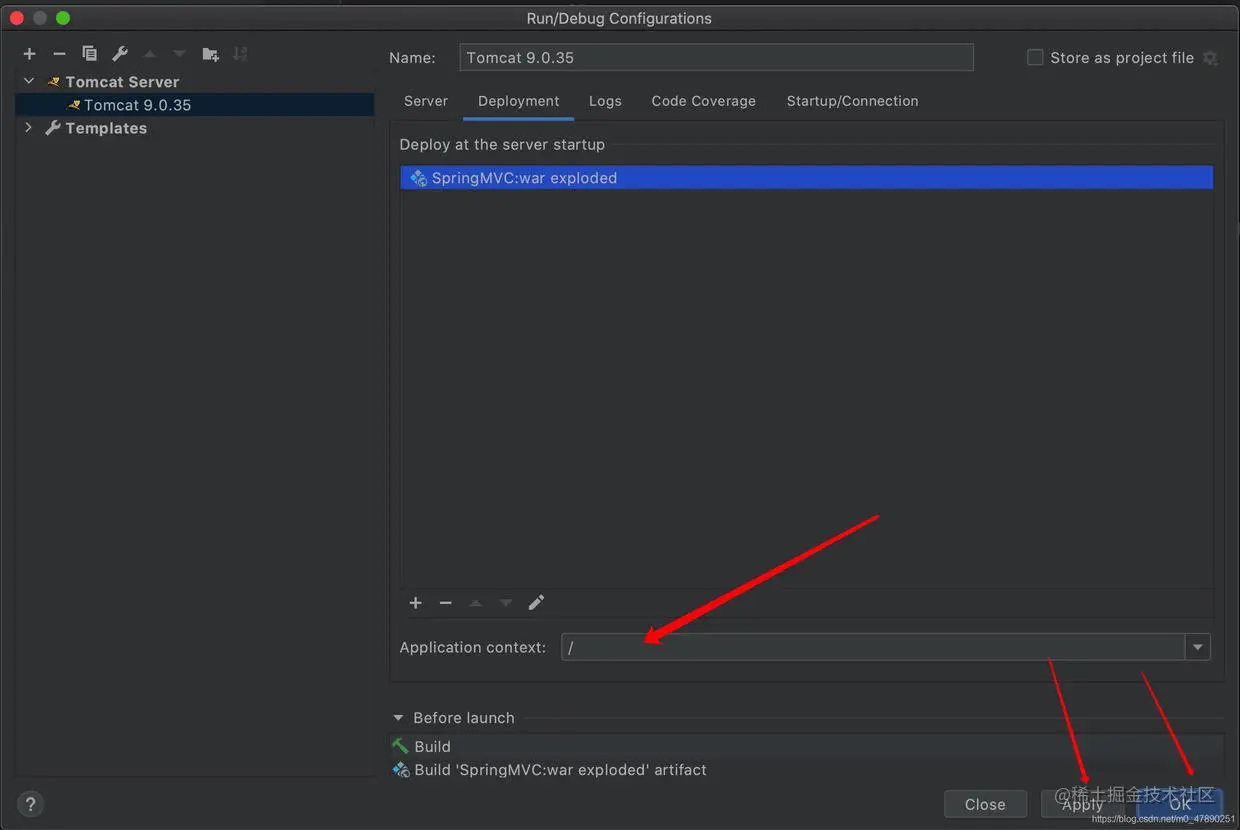Click the Close button
Image resolution: width=1240 pixels, height=830 pixels.
pyautogui.click(x=985, y=804)
